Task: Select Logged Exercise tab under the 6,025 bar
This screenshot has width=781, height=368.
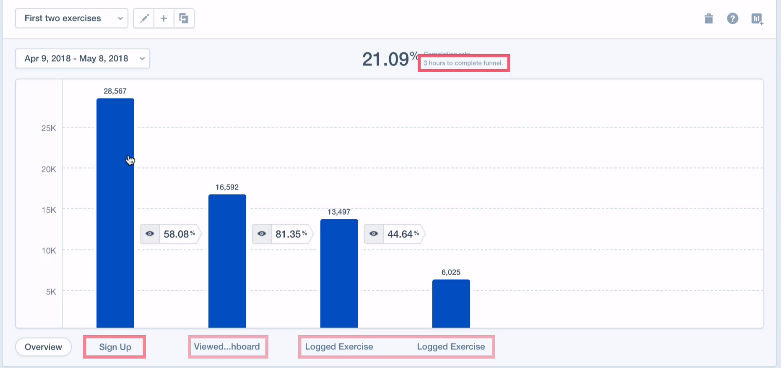Action: 451,347
